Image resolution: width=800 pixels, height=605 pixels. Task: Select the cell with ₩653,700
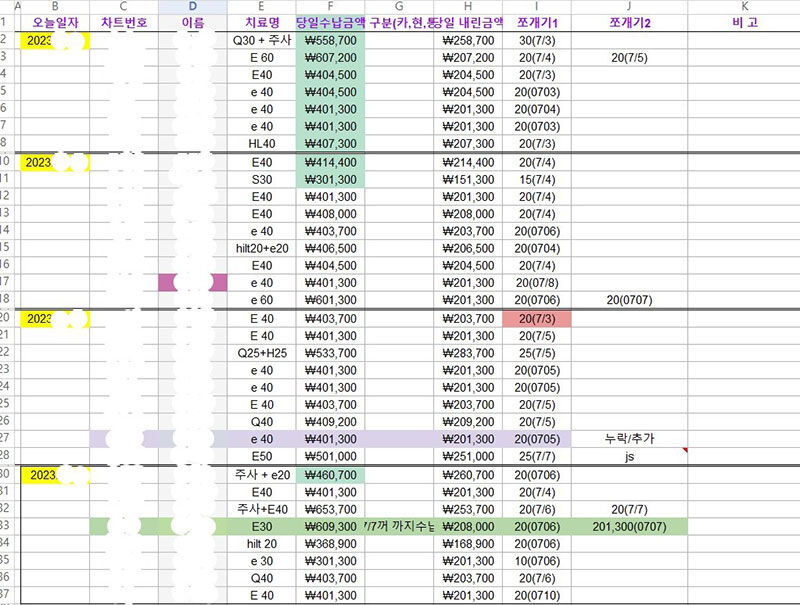click(x=330, y=509)
